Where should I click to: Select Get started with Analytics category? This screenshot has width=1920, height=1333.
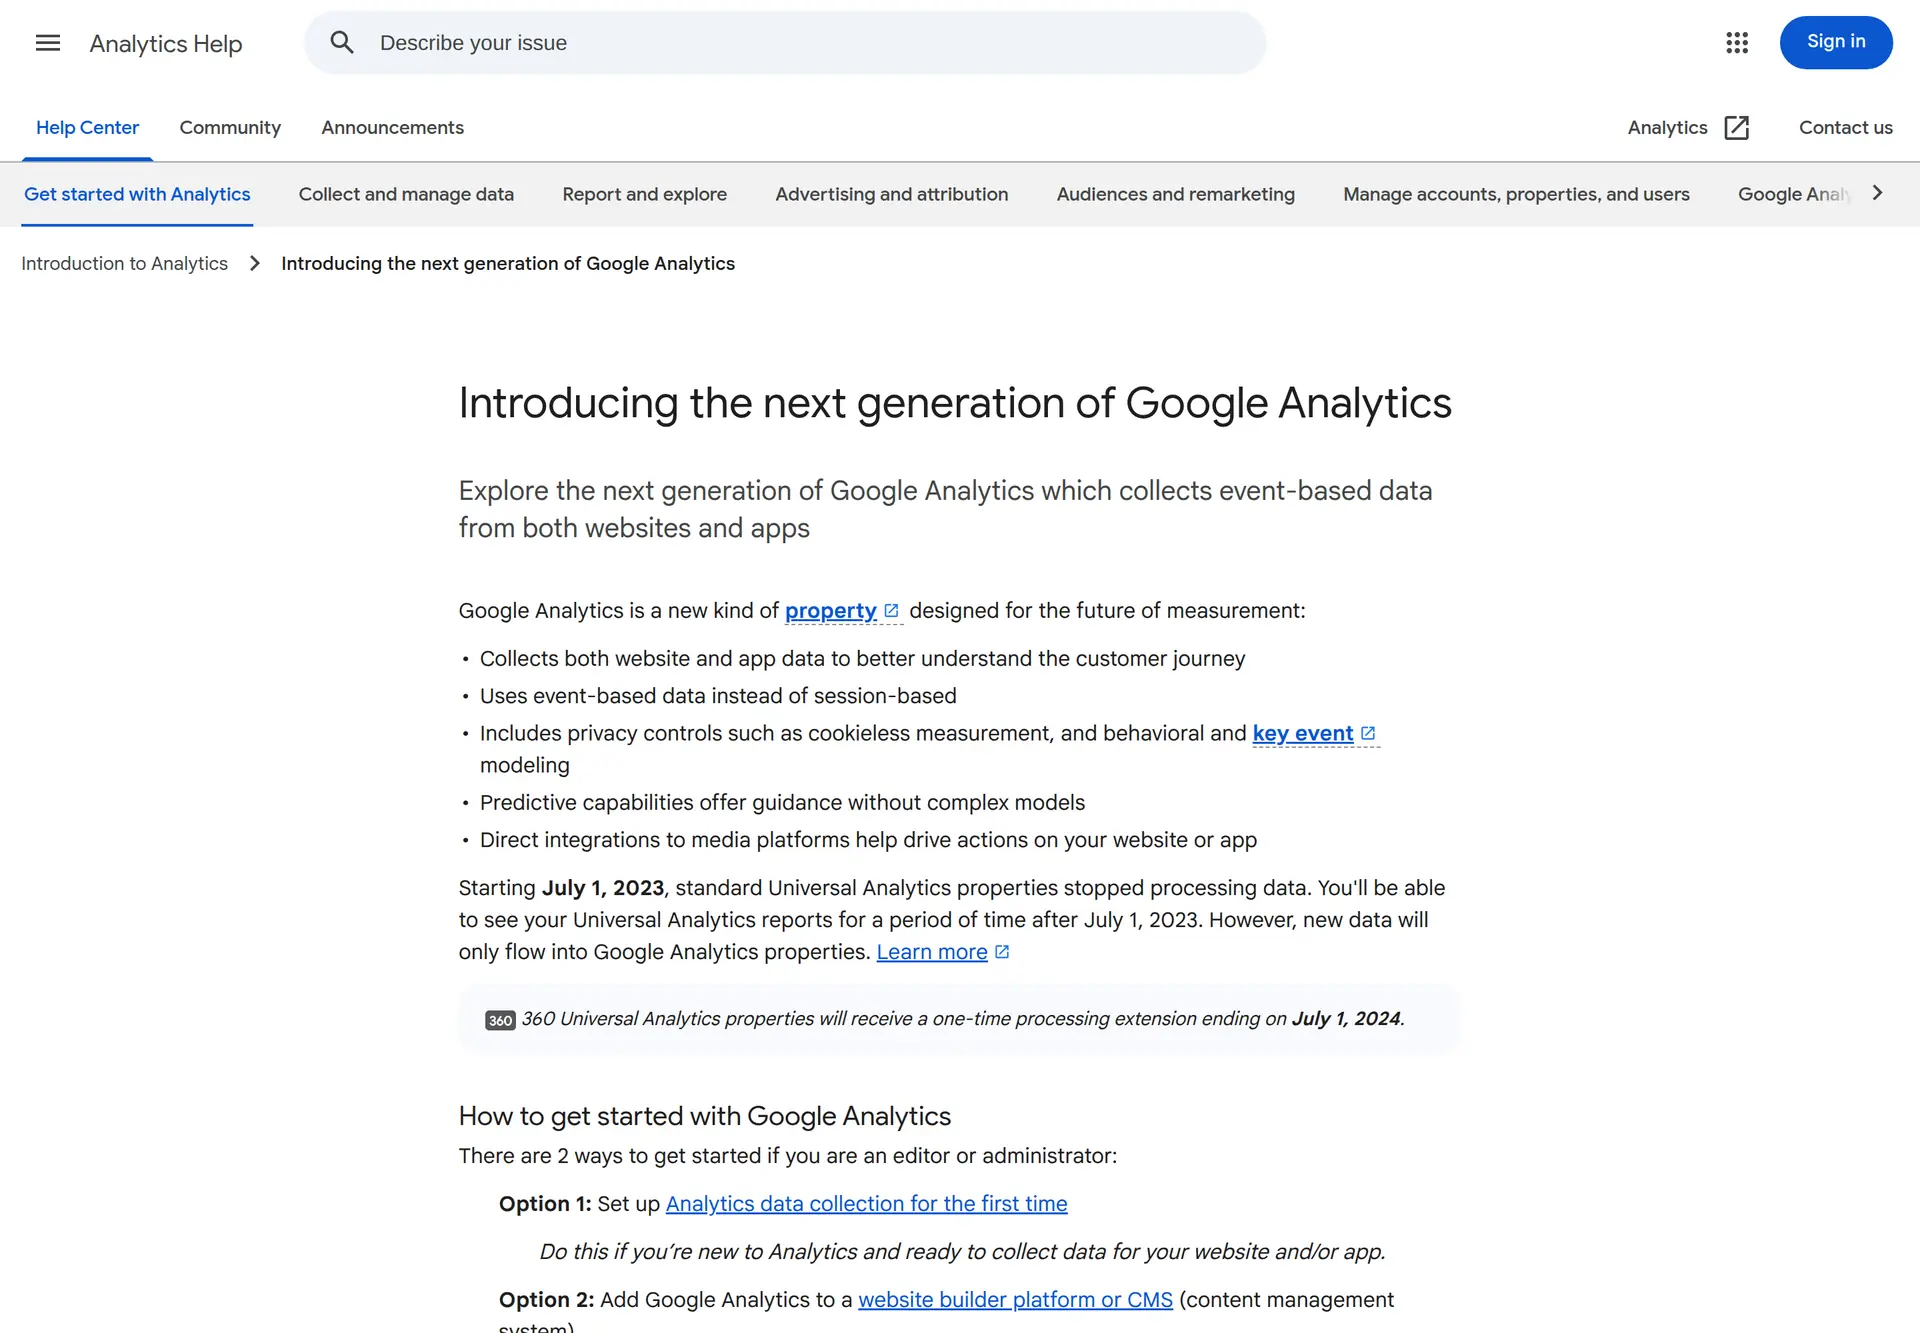pyautogui.click(x=137, y=194)
